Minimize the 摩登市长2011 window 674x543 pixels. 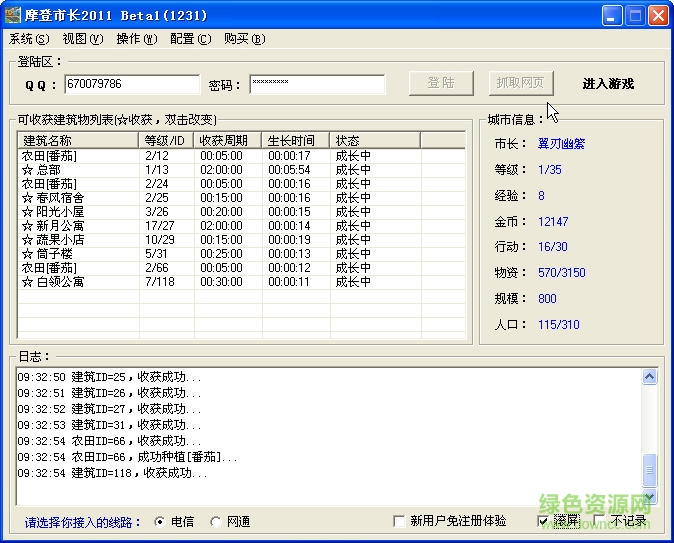pos(612,15)
